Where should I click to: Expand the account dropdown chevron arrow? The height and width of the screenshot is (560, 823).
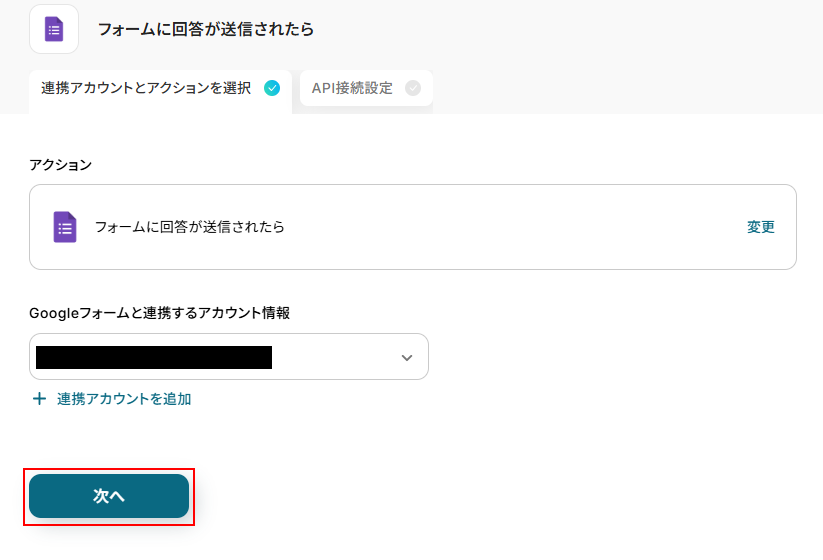point(407,358)
